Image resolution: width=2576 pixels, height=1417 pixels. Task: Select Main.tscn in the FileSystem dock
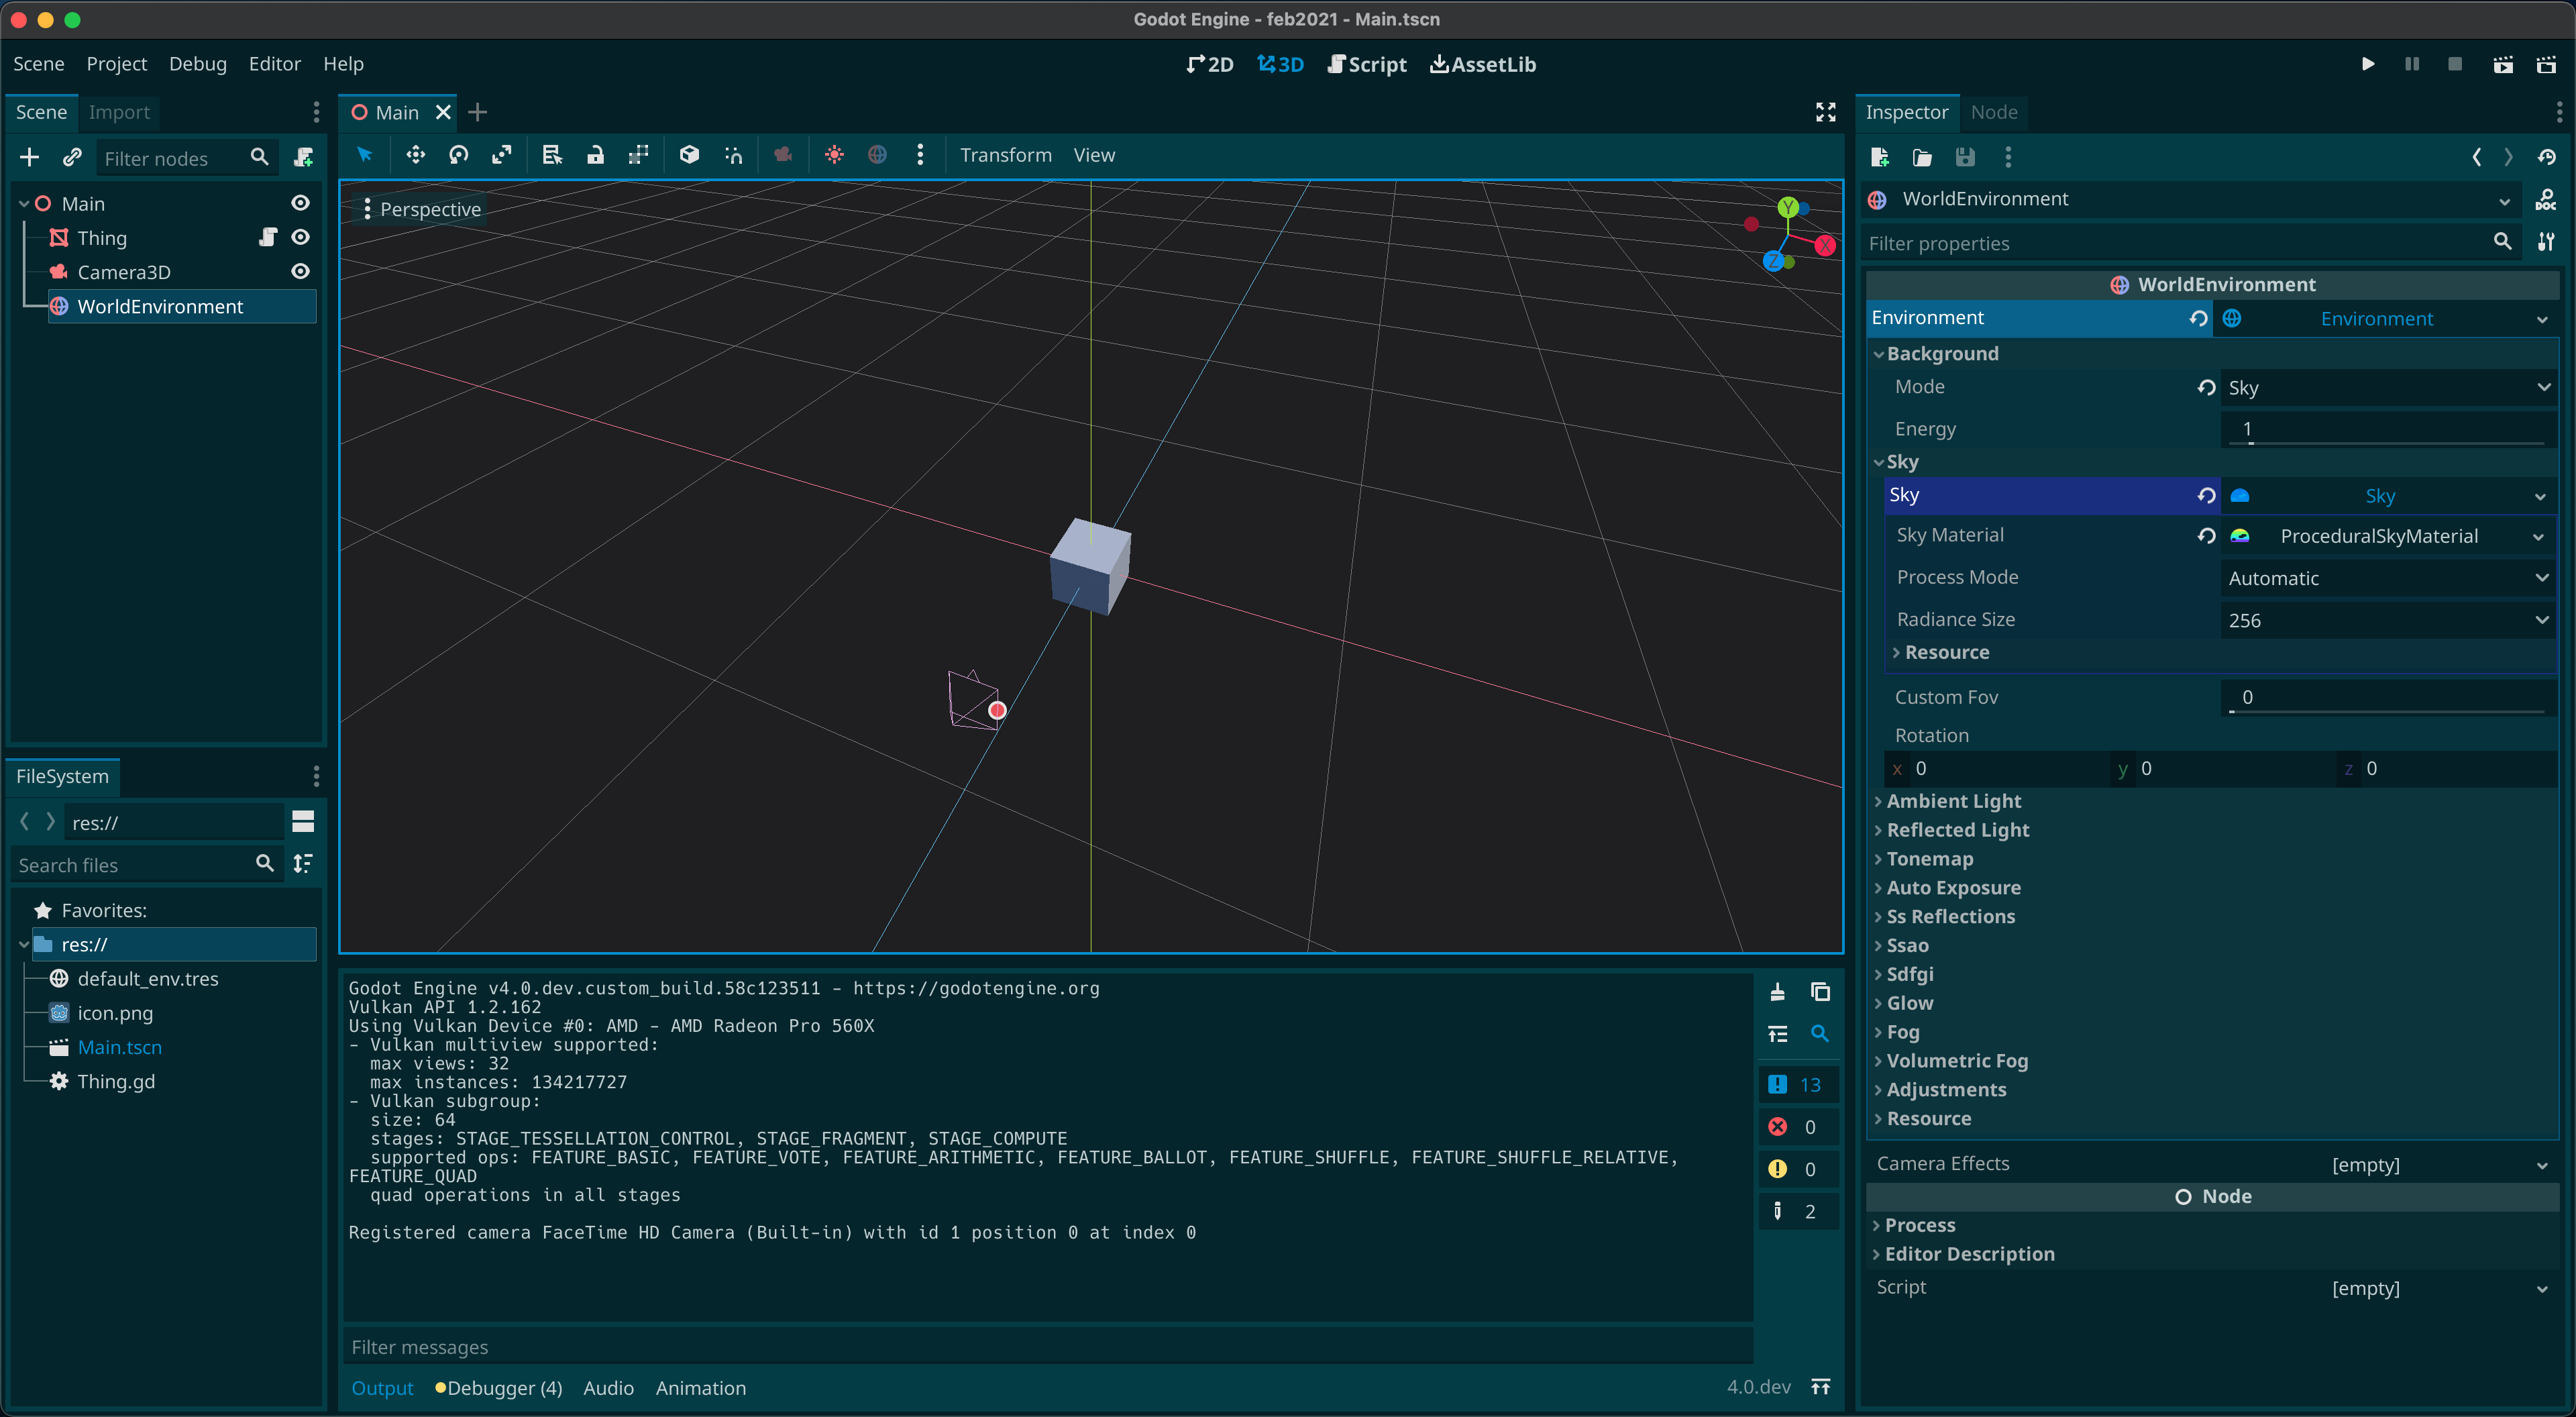click(119, 1047)
